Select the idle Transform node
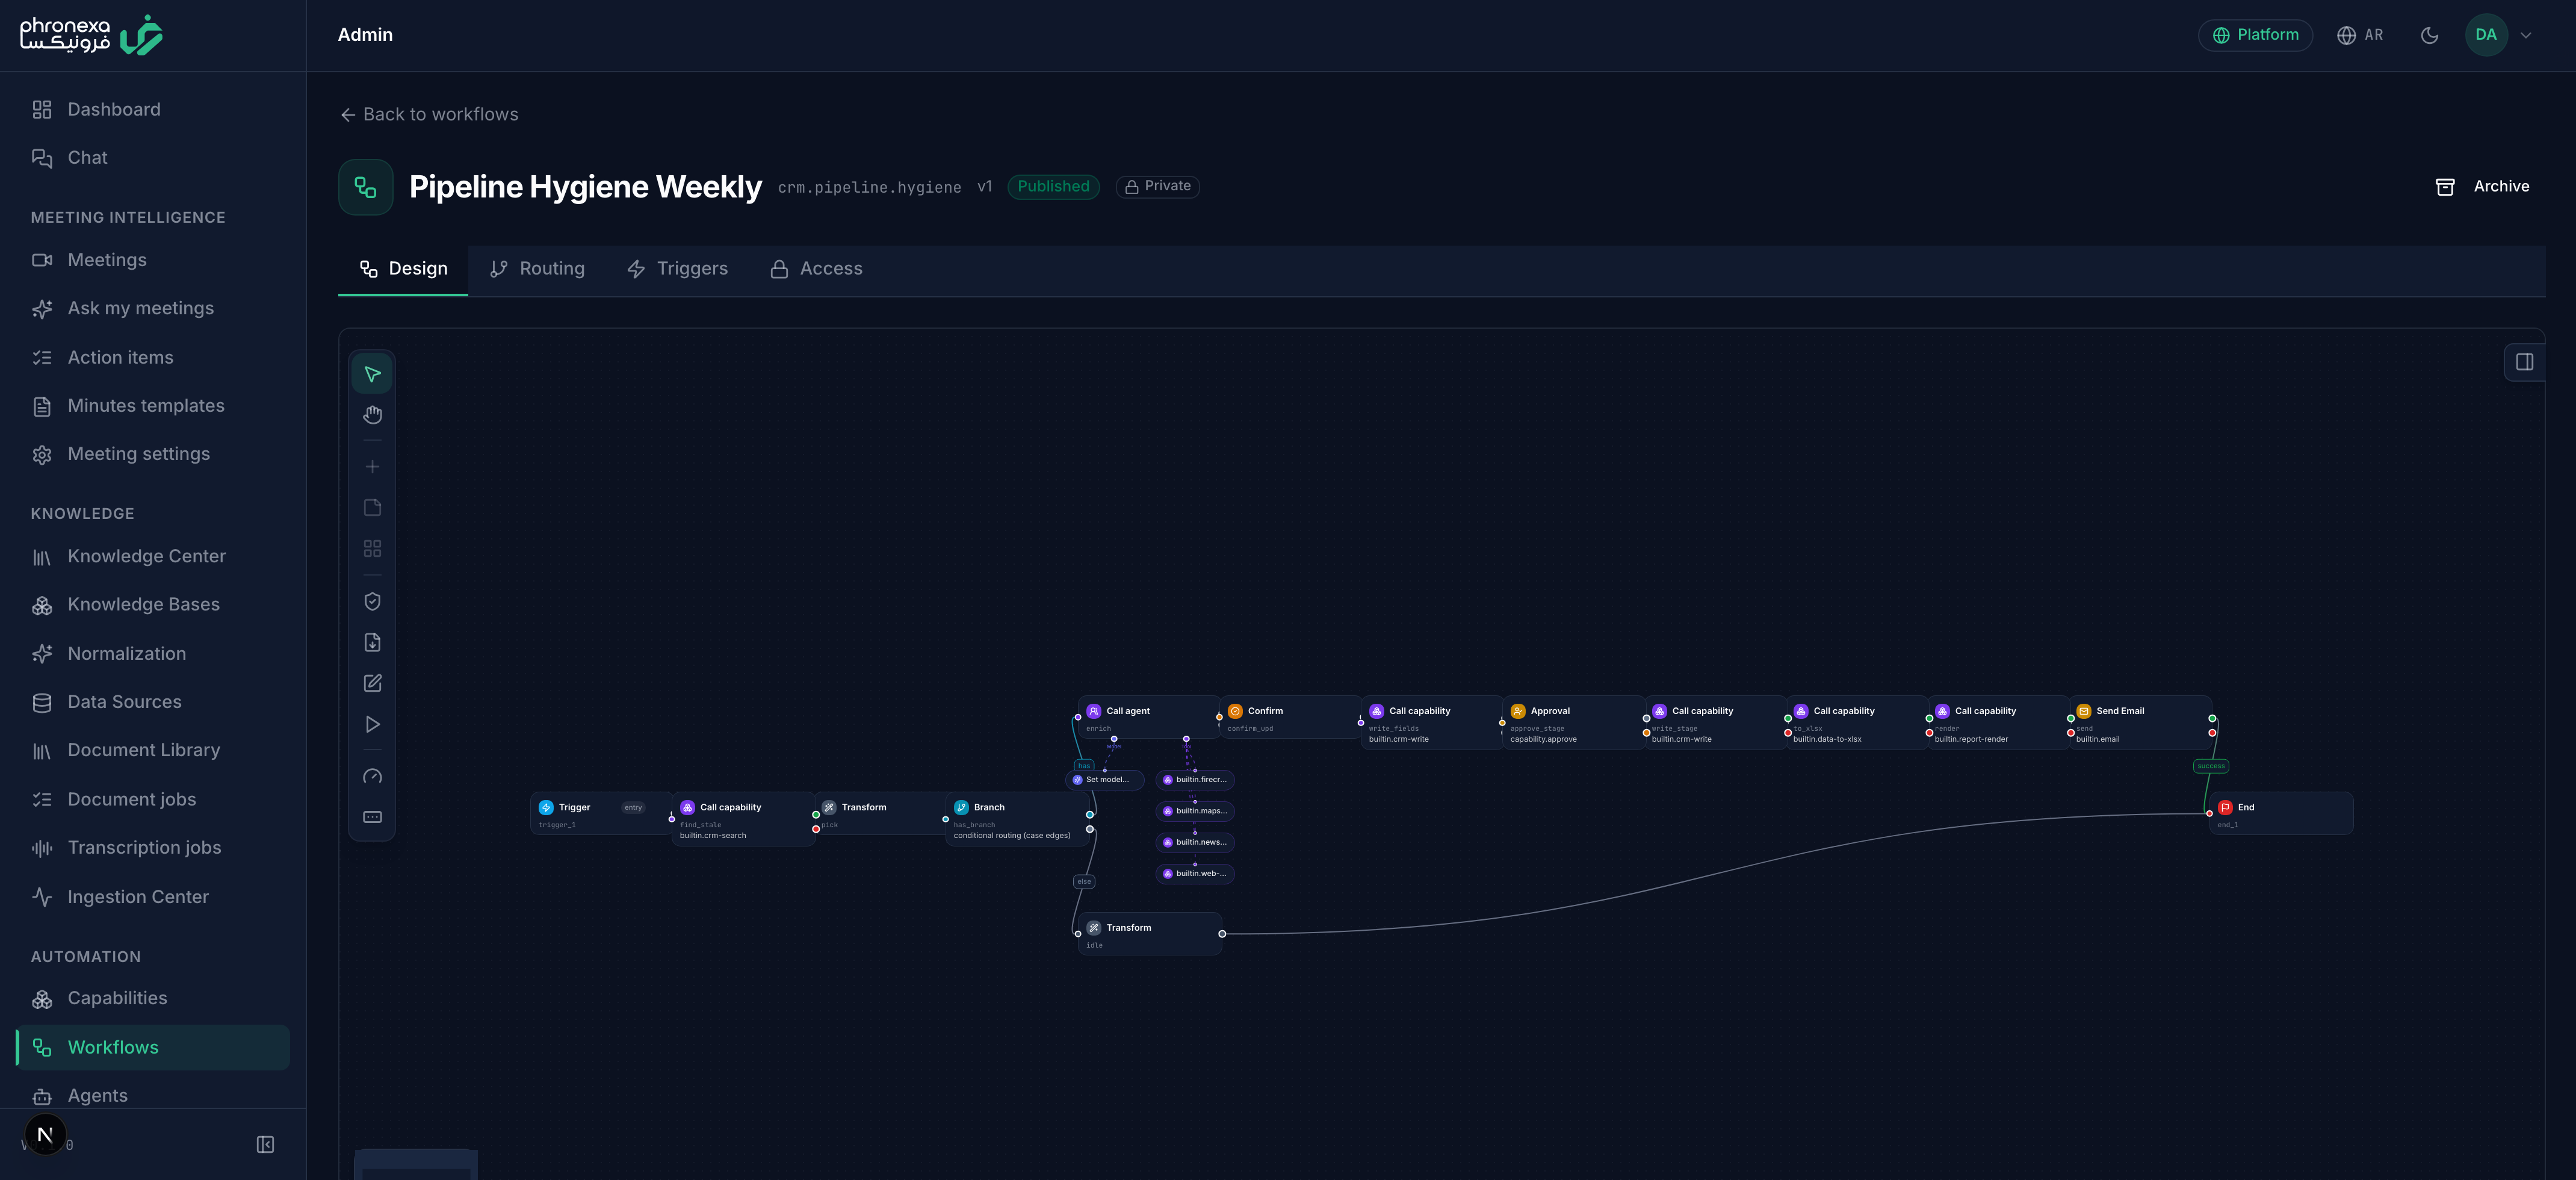The image size is (2576, 1180). (x=1149, y=935)
